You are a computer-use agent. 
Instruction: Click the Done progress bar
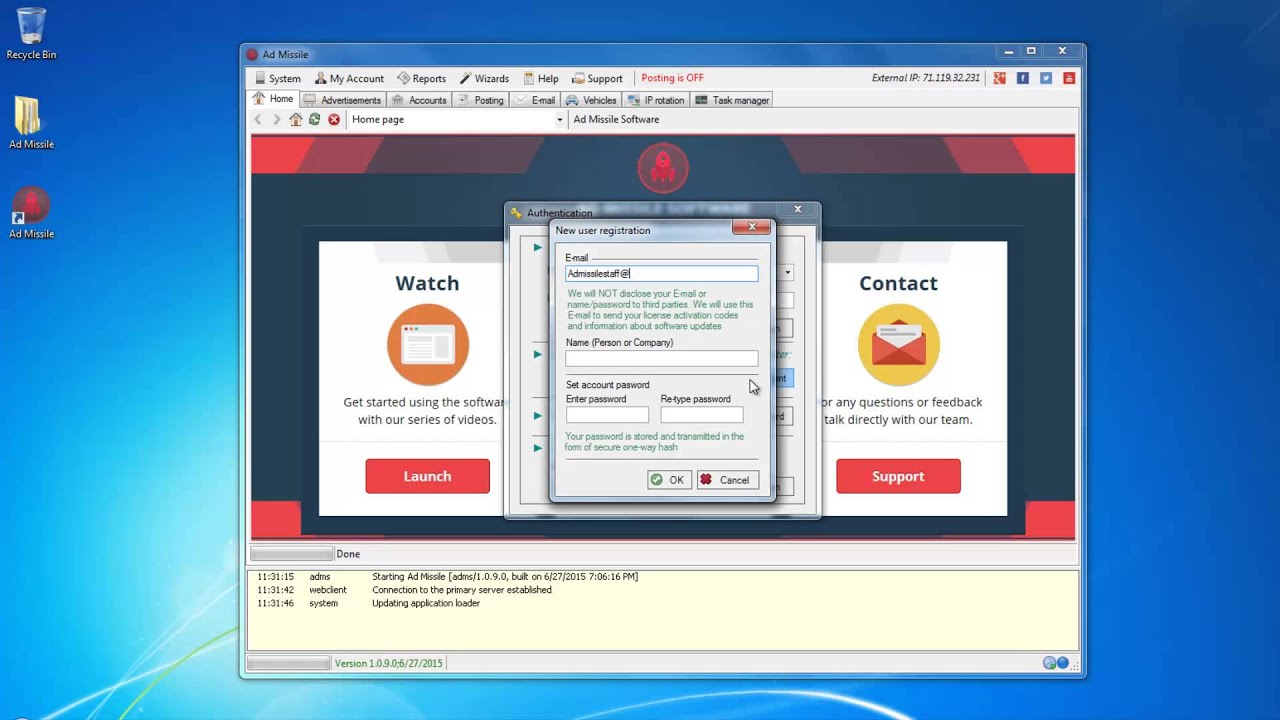(291, 554)
